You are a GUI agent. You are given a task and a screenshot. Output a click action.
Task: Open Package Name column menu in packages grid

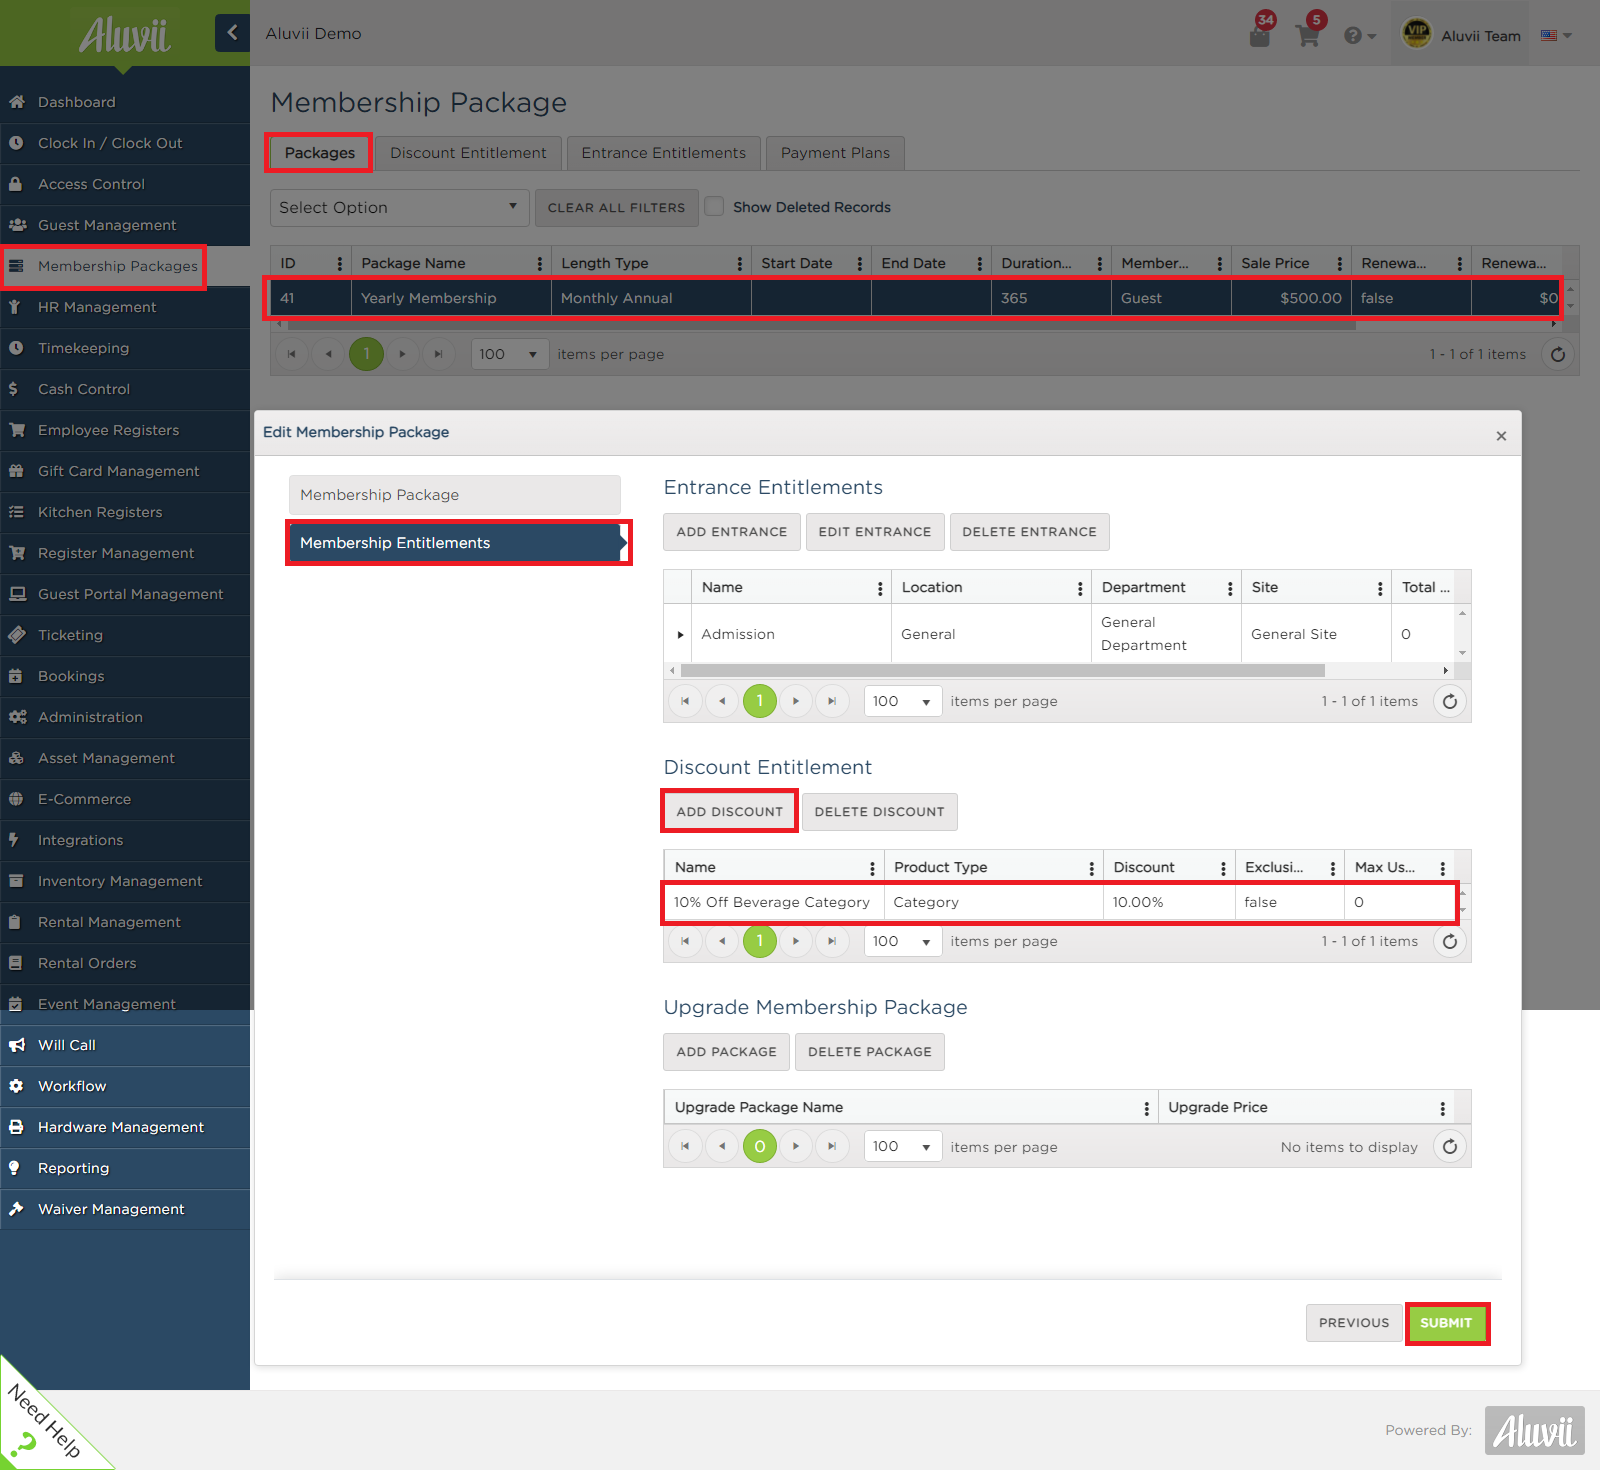[540, 263]
